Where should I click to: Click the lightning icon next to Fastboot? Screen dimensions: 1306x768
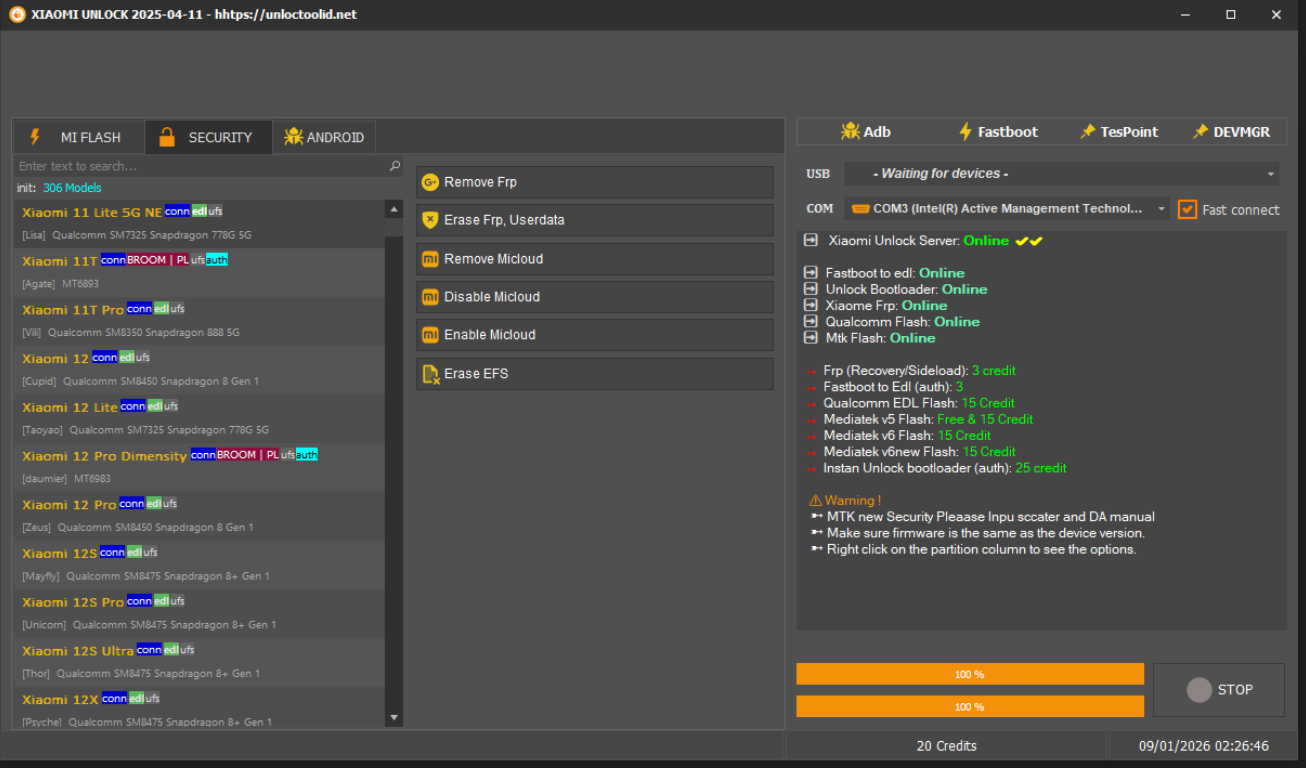tap(965, 131)
